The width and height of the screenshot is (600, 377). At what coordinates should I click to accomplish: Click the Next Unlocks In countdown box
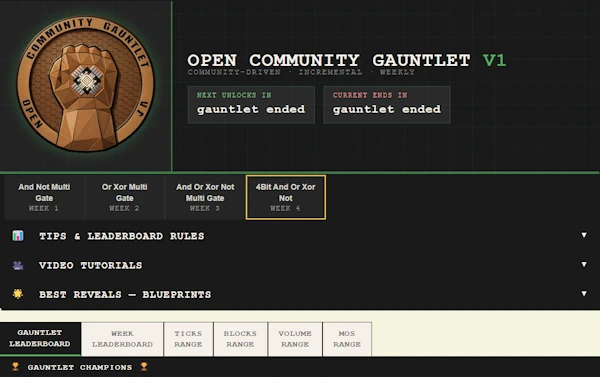pyautogui.click(x=251, y=104)
